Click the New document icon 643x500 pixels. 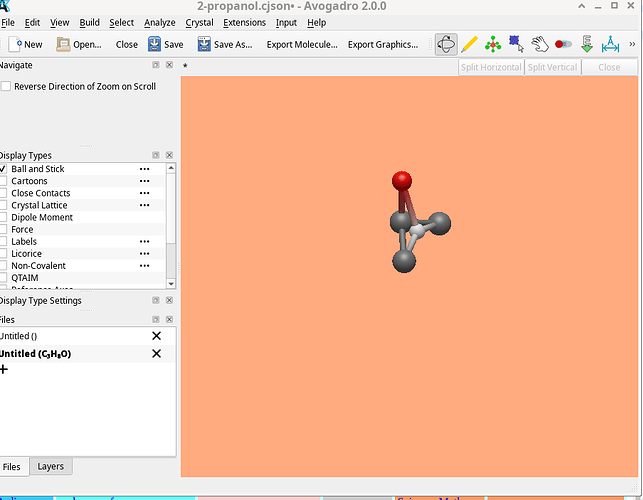pyautogui.click(x=15, y=44)
